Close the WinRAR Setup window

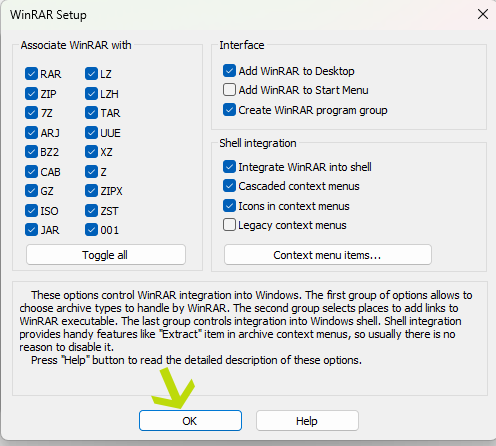click(x=483, y=14)
